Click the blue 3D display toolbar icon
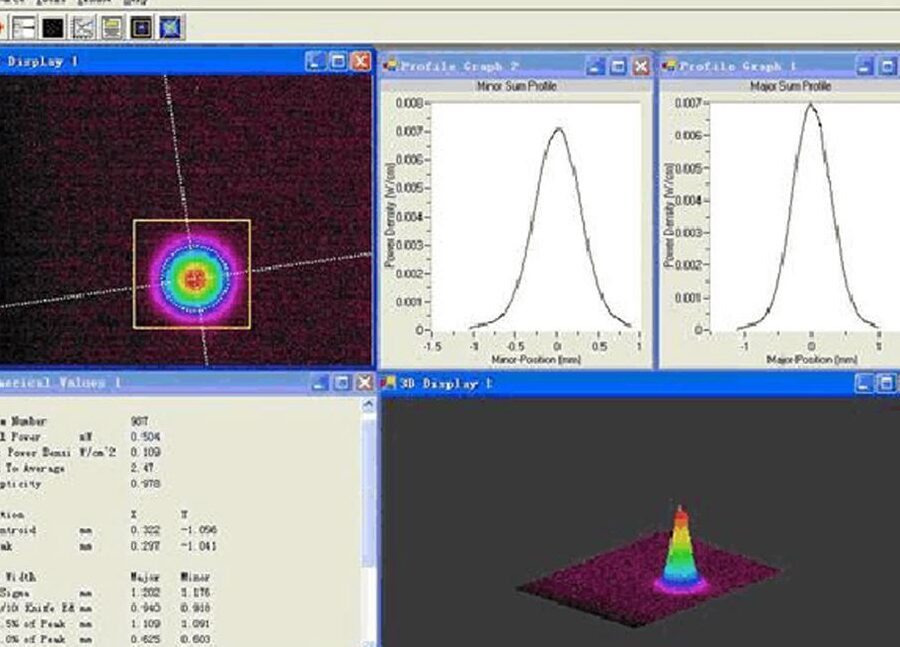Viewport: 900px width, 647px height. point(170,27)
